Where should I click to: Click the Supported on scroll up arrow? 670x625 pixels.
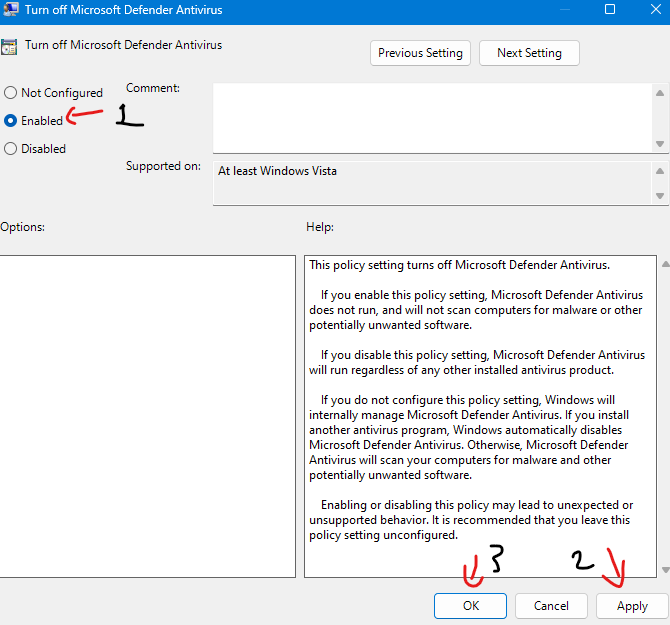pyautogui.click(x=660, y=171)
